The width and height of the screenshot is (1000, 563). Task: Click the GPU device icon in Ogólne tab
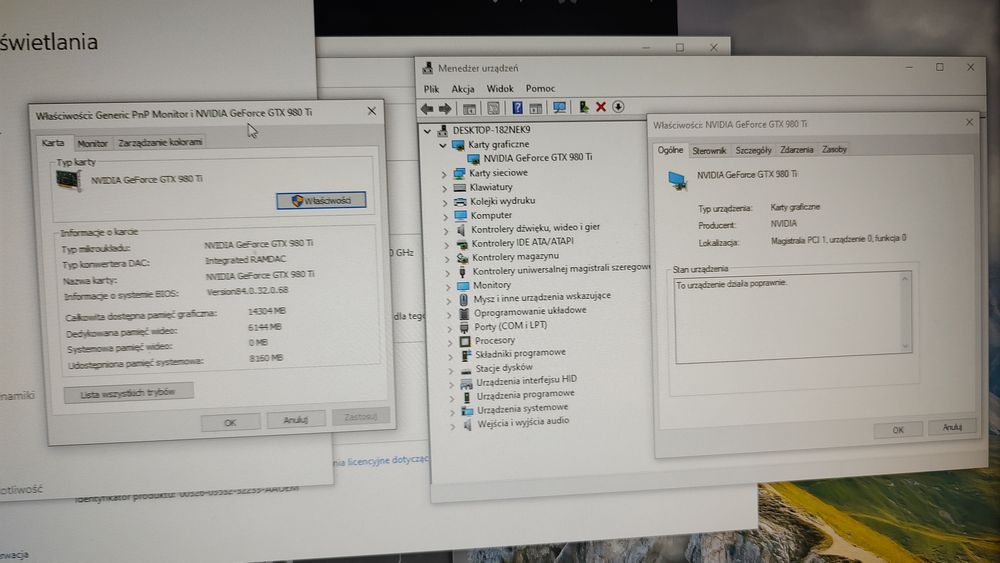[x=677, y=180]
